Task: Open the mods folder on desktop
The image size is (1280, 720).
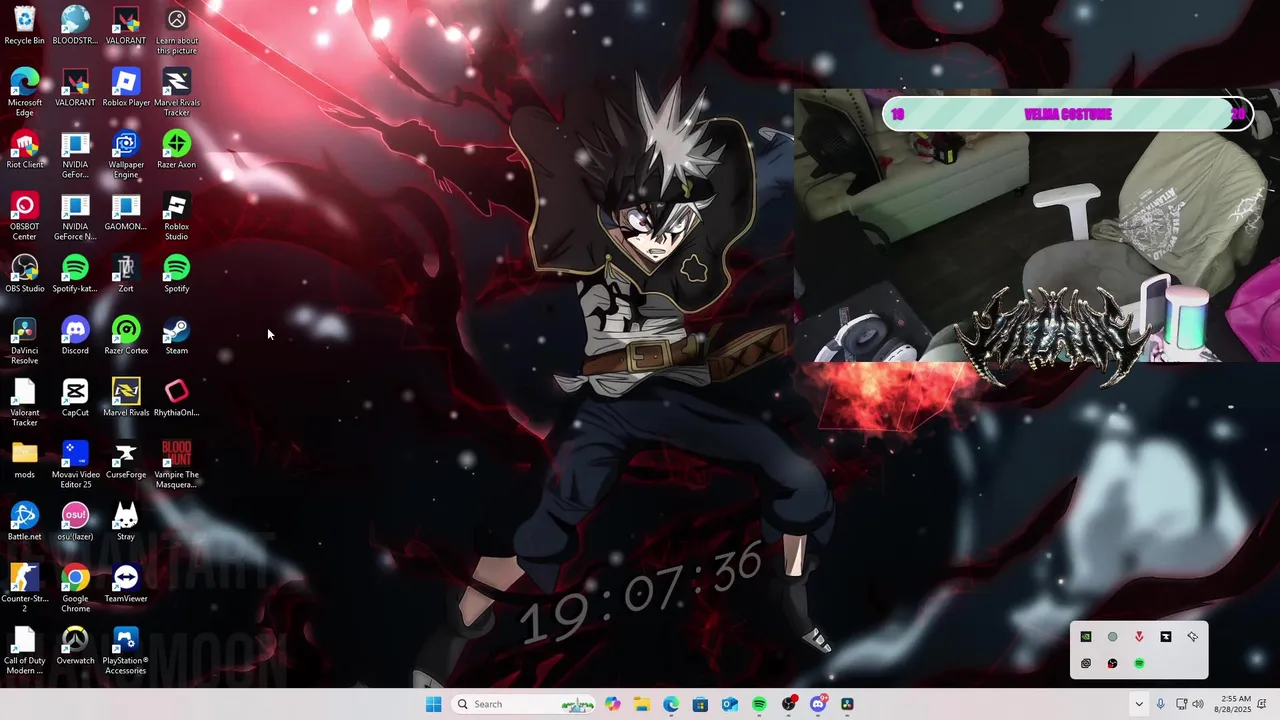Action: coord(24,460)
